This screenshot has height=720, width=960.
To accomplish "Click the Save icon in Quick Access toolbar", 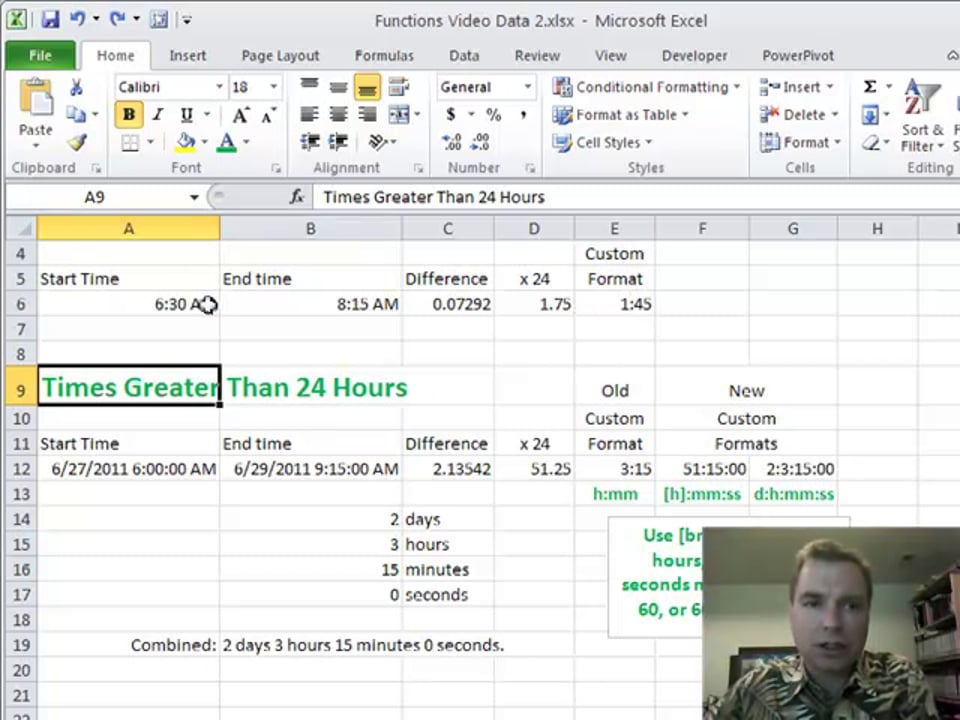I will pos(51,20).
